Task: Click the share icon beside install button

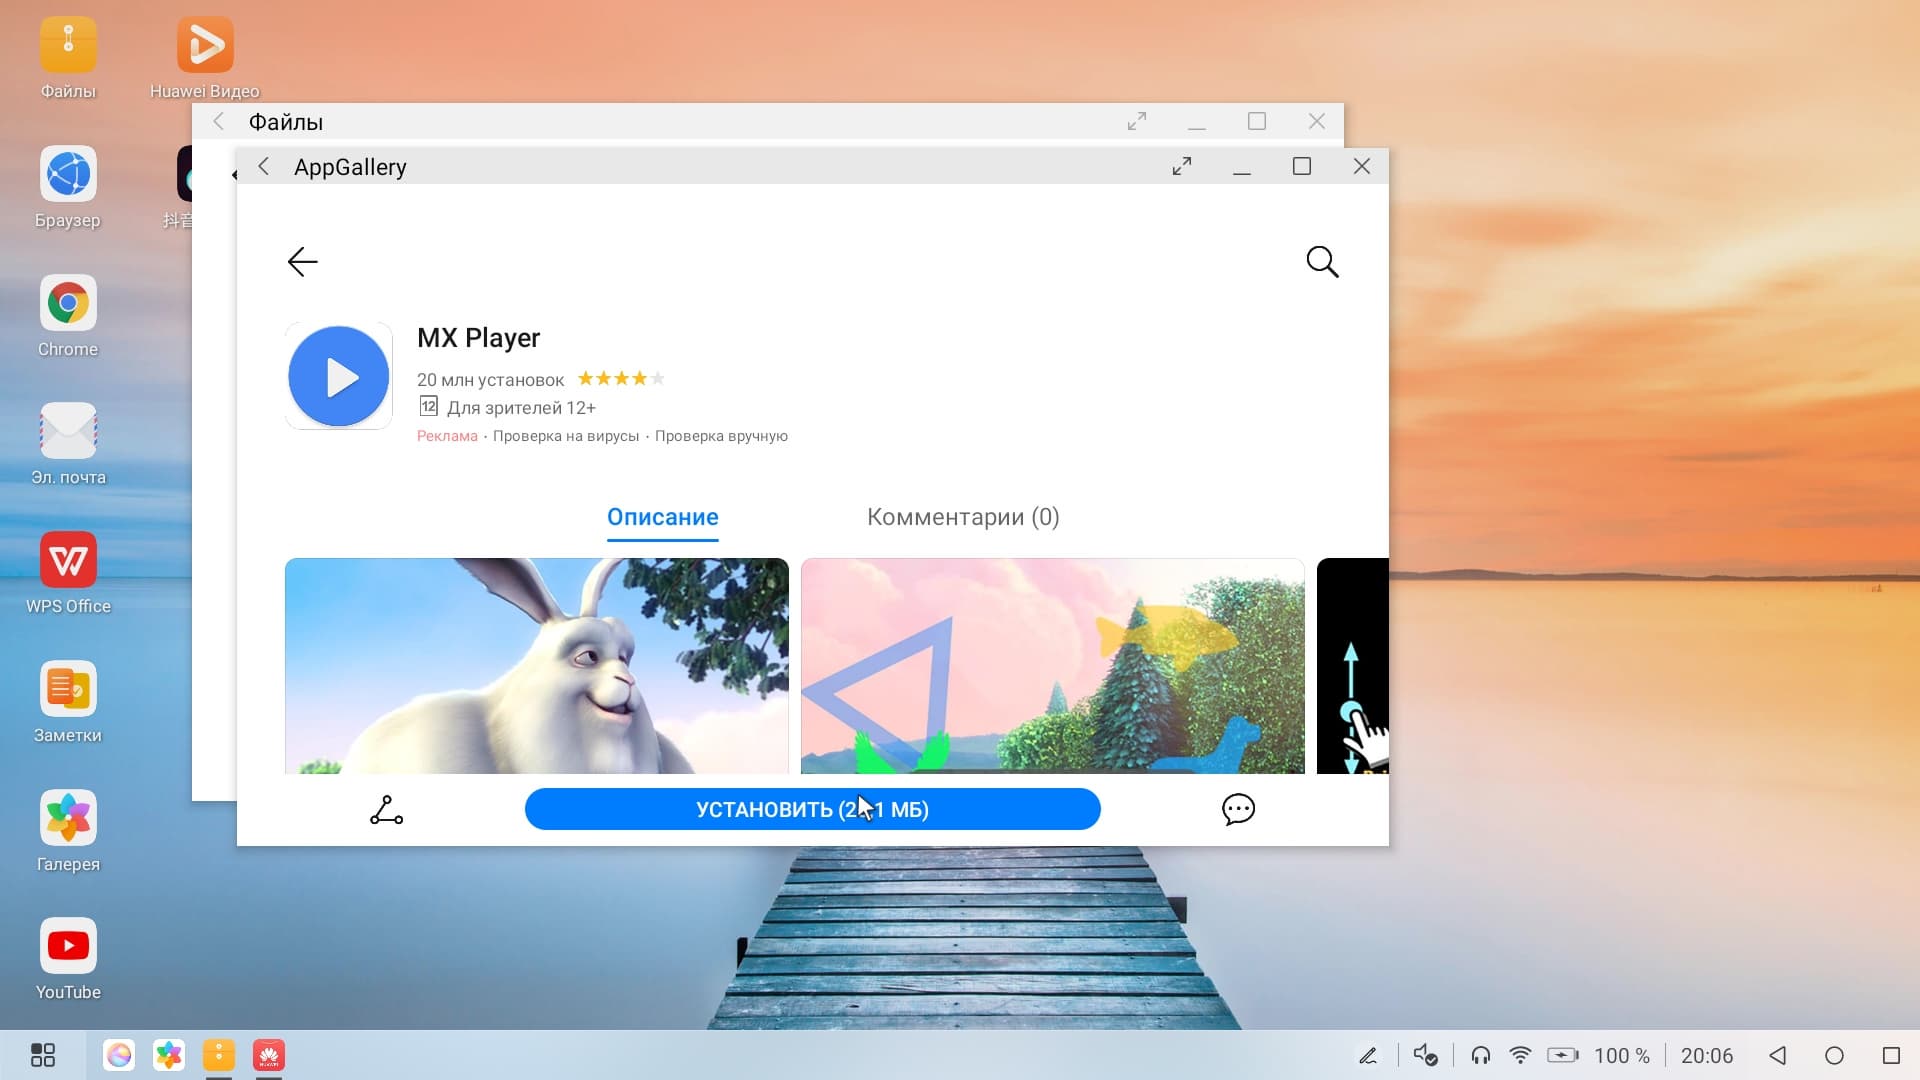Action: [386, 810]
